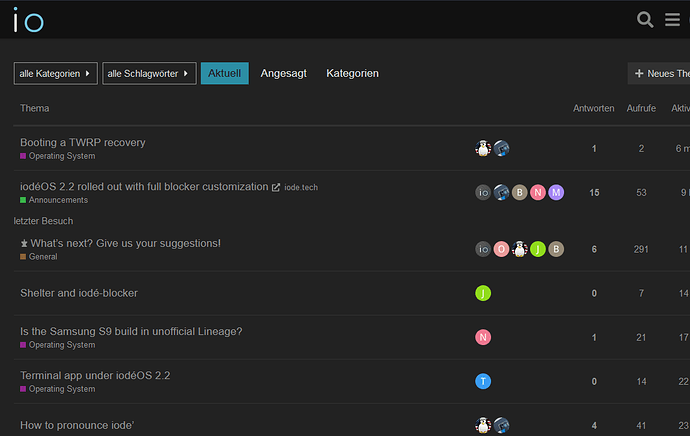Screen dimensions: 690x436
Task: Click io avatar in iodéOS 2.2 row
Action: coord(483,192)
